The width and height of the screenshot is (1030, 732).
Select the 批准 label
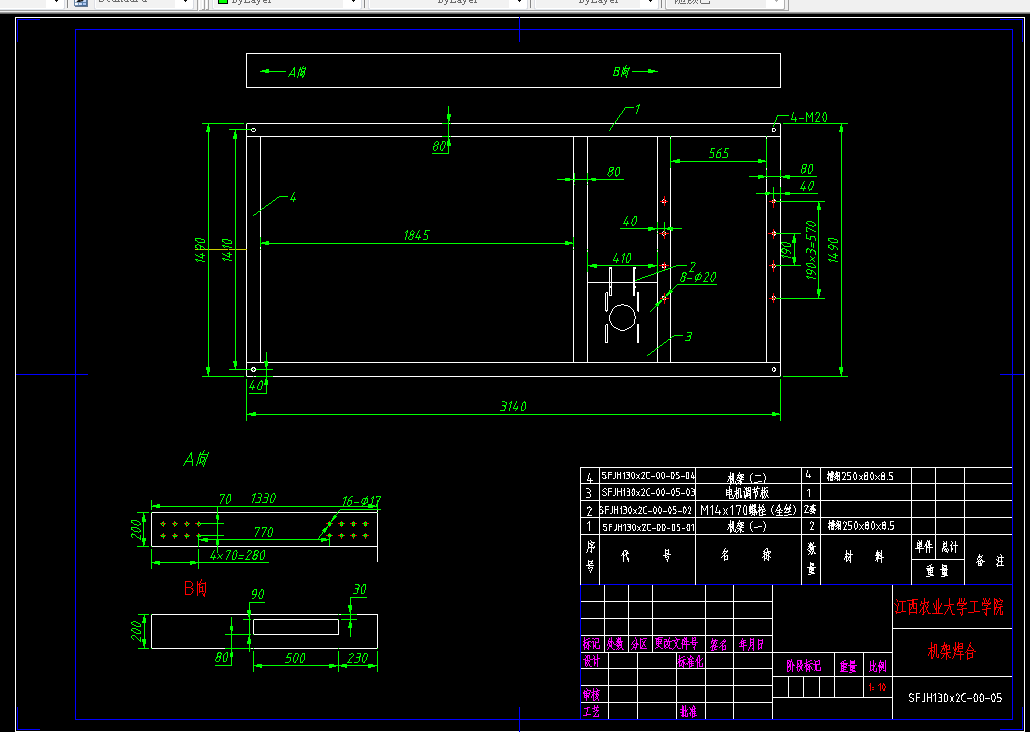[x=688, y=711]
